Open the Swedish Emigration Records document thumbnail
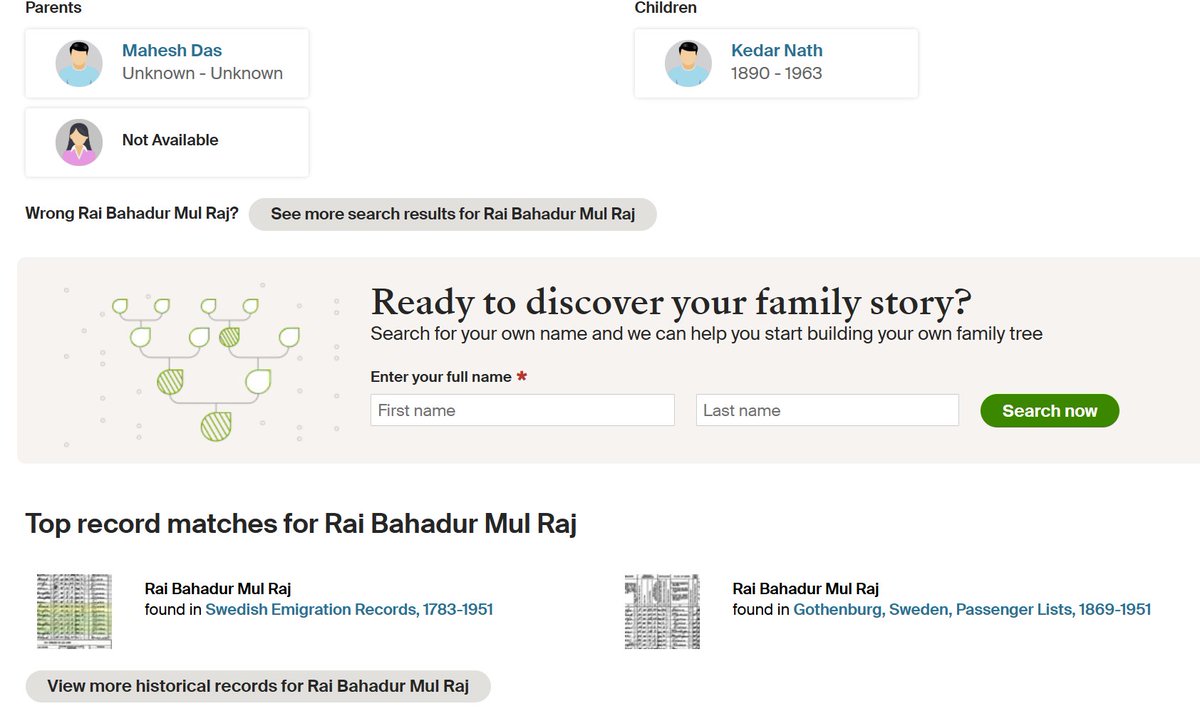 click(74, 610)
